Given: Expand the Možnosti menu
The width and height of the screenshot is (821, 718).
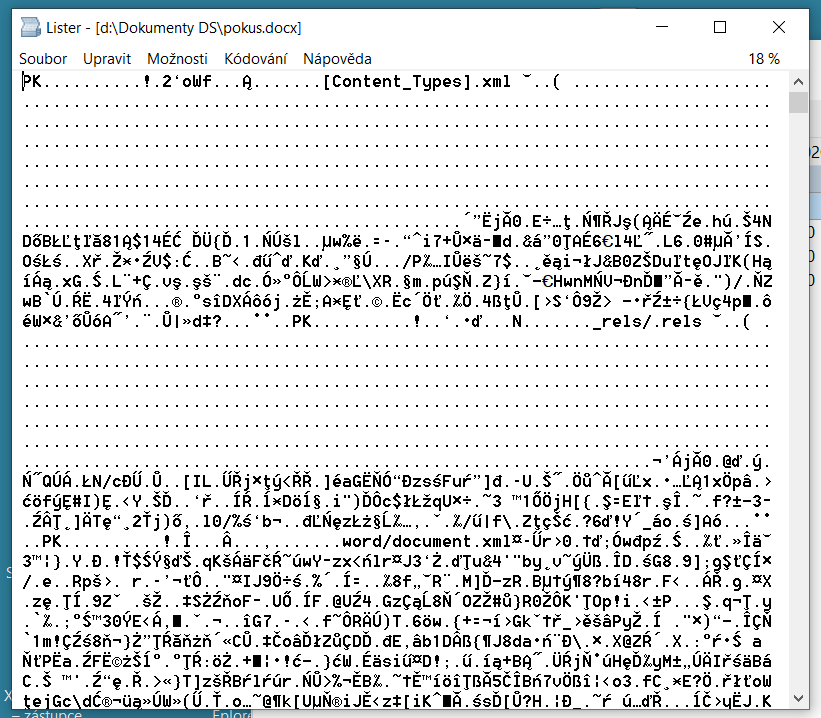Looking at the screenshot, I should click(177, 59).
